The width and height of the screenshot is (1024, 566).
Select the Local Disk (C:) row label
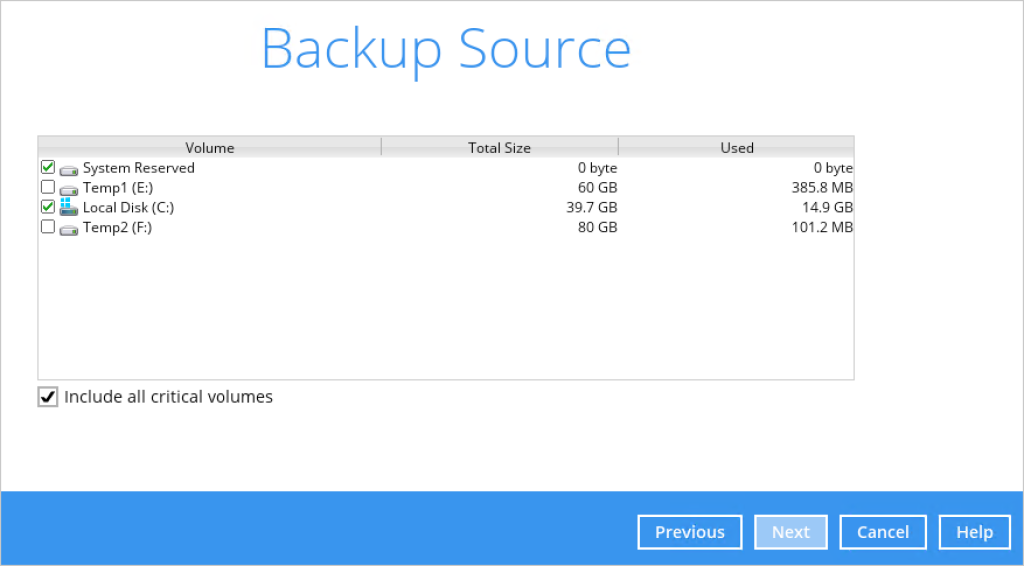(x=128, y=208)
